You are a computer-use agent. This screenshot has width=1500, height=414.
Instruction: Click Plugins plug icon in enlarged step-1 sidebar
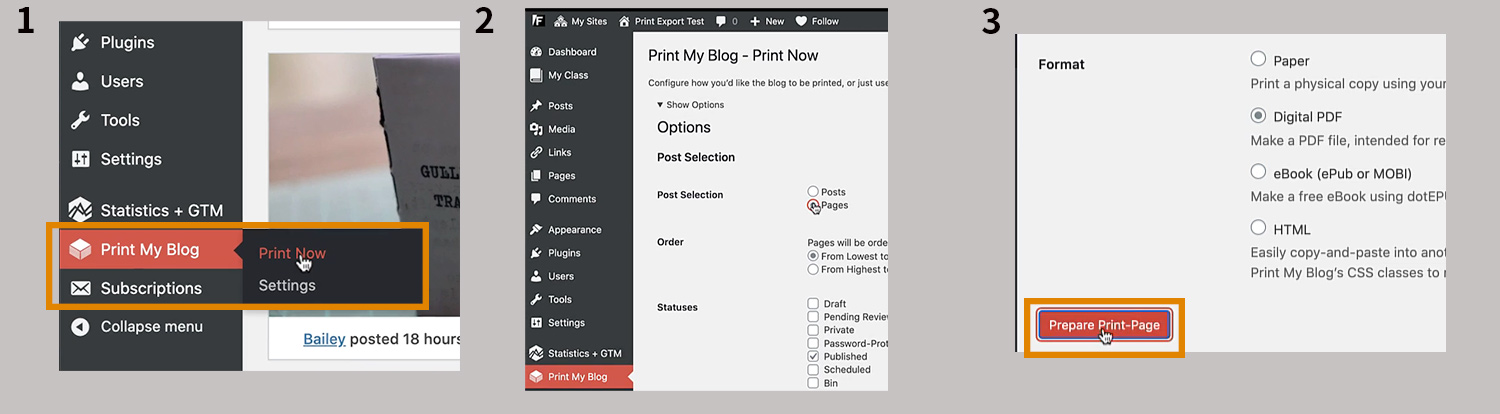click(x=81, y=43)
